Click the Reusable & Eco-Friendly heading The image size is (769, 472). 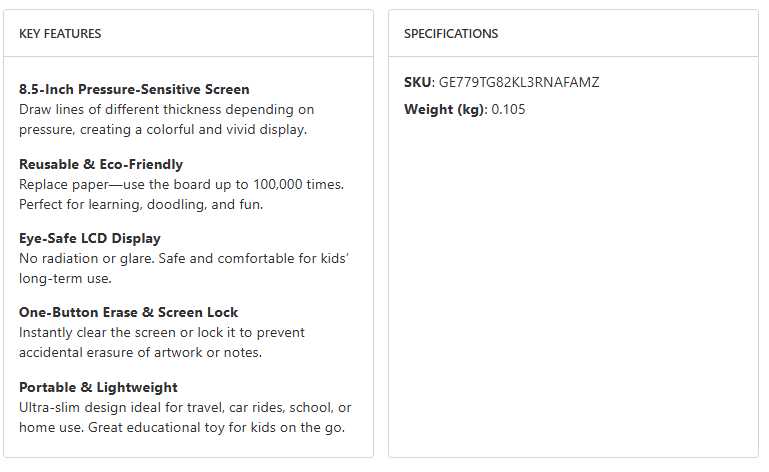coord(101,164)
